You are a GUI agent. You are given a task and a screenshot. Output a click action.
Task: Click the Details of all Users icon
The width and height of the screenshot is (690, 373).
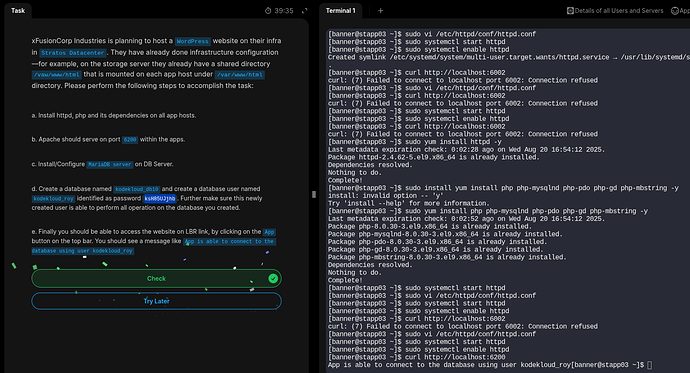click(570, 11)
